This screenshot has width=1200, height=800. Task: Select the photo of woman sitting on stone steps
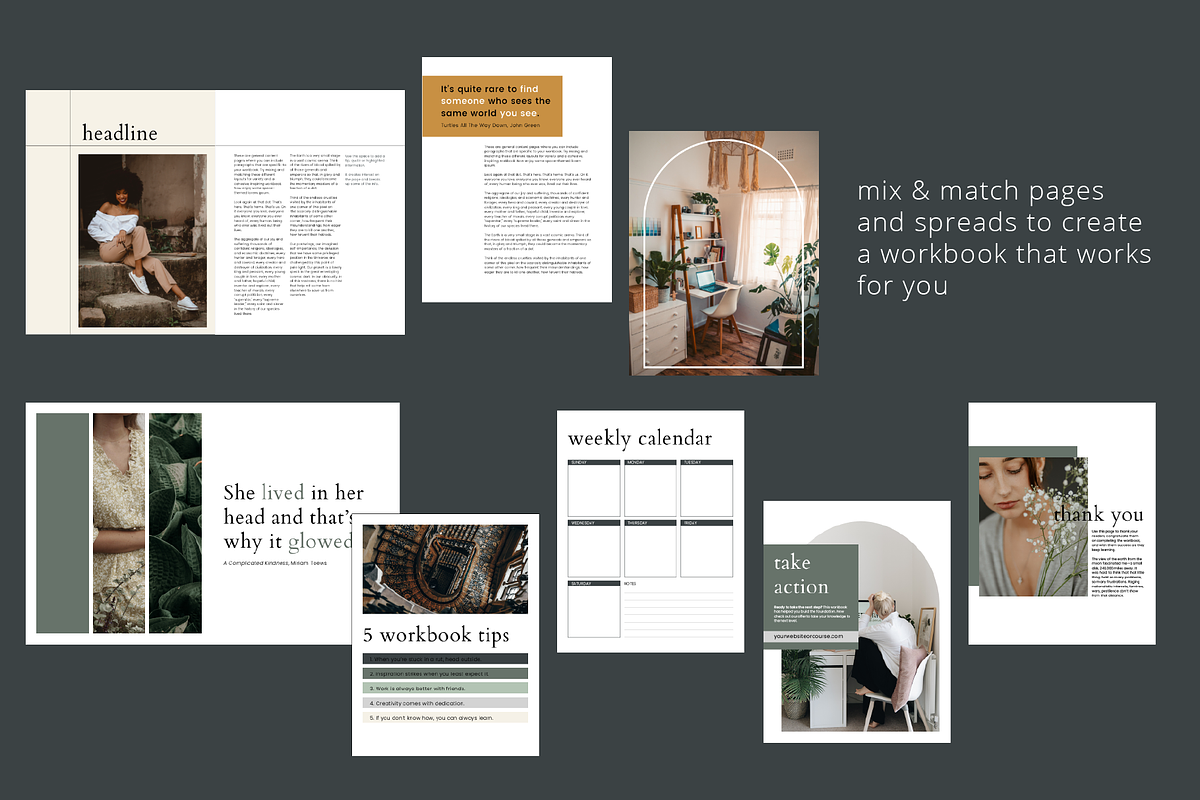pyautogui.click(x=142, y=241)
